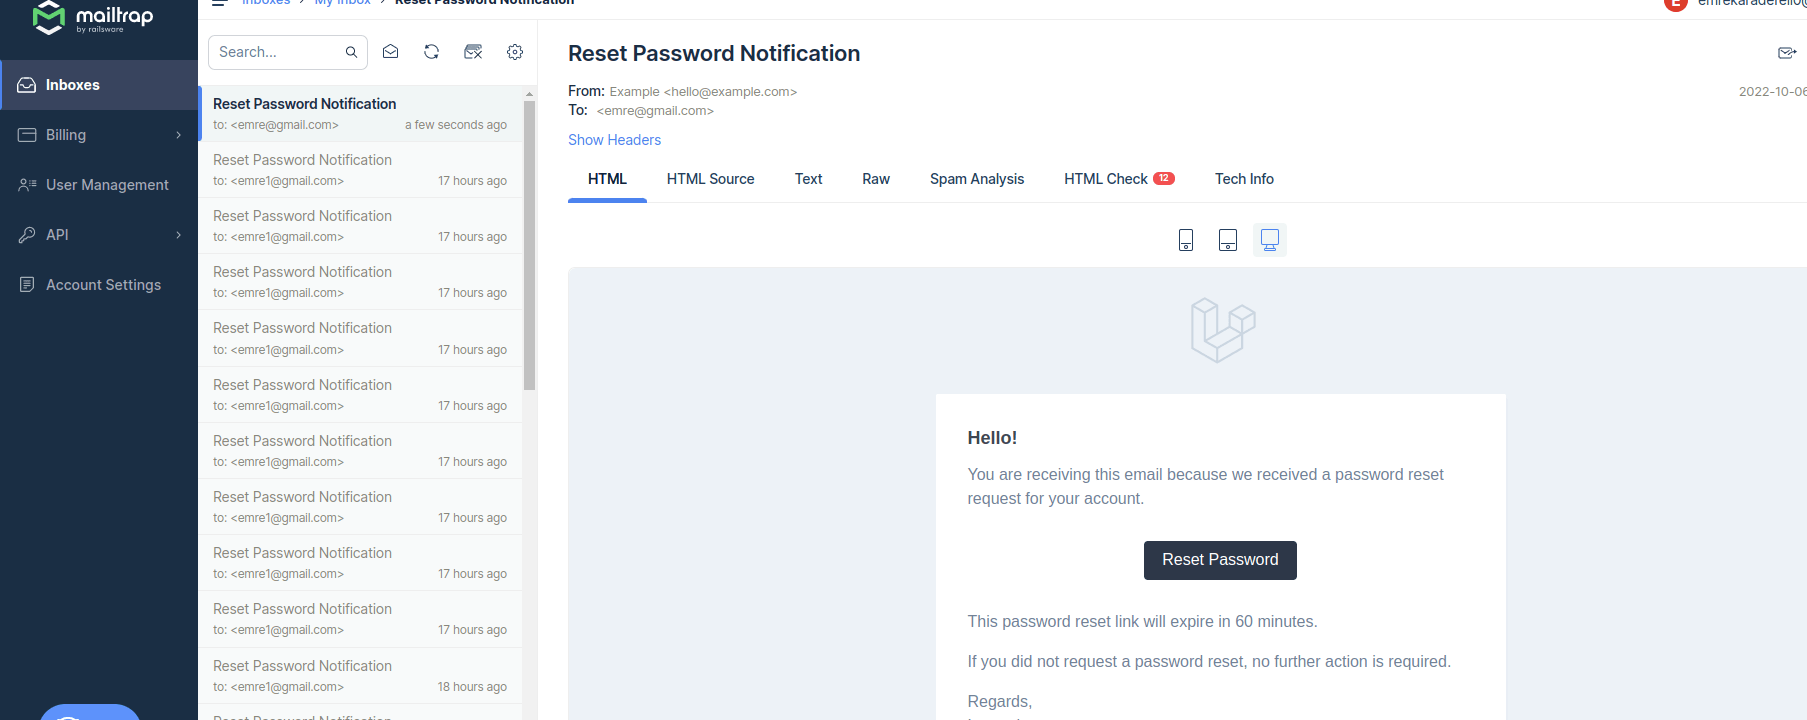Screen dimensions: 1807x720
Task: Expand the API submenu chevron
Action: [x=179, y=235]
